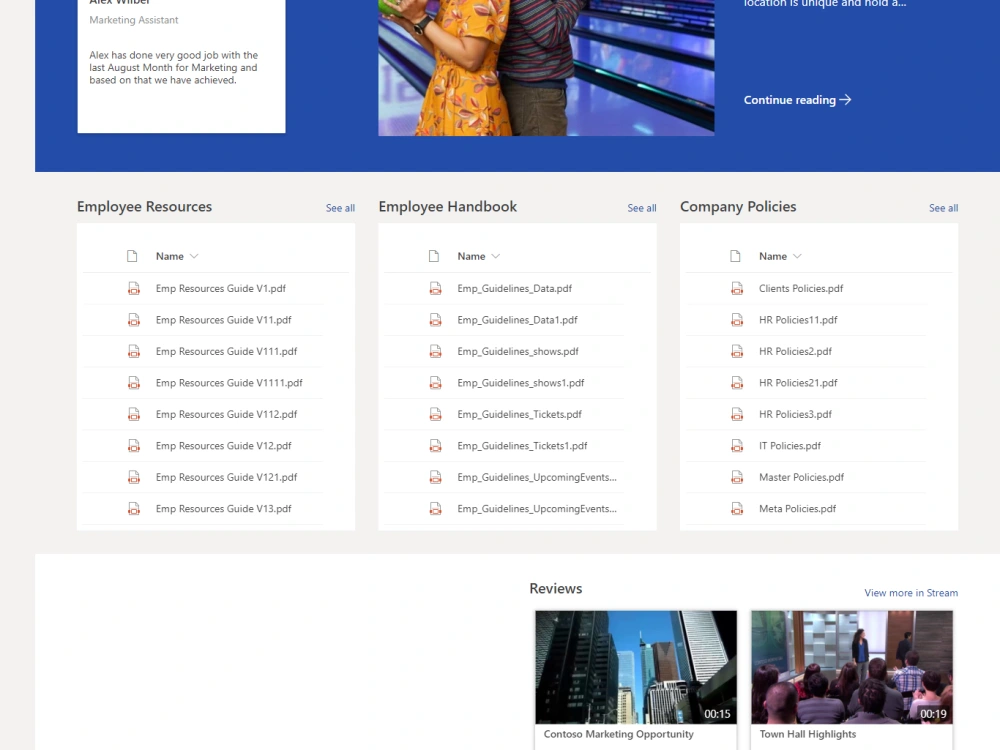Viewport: 1000px width, 750px height.
Task: Click PDF icon of Master Policies.pdf
Action: [737, 477]
